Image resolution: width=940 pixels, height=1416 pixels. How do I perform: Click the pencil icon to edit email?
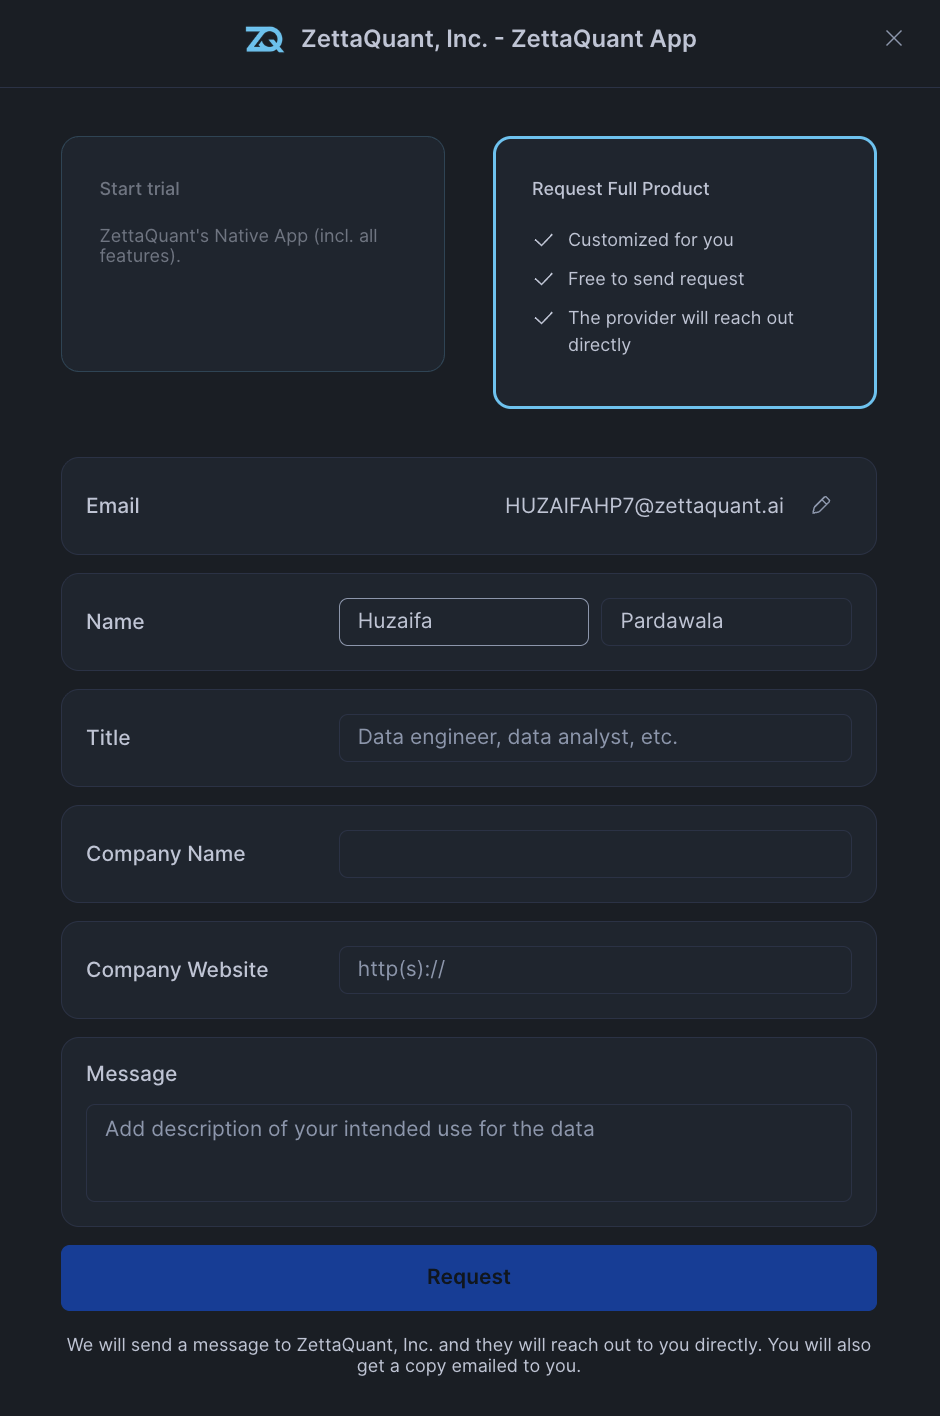click(x=821, y=506)
